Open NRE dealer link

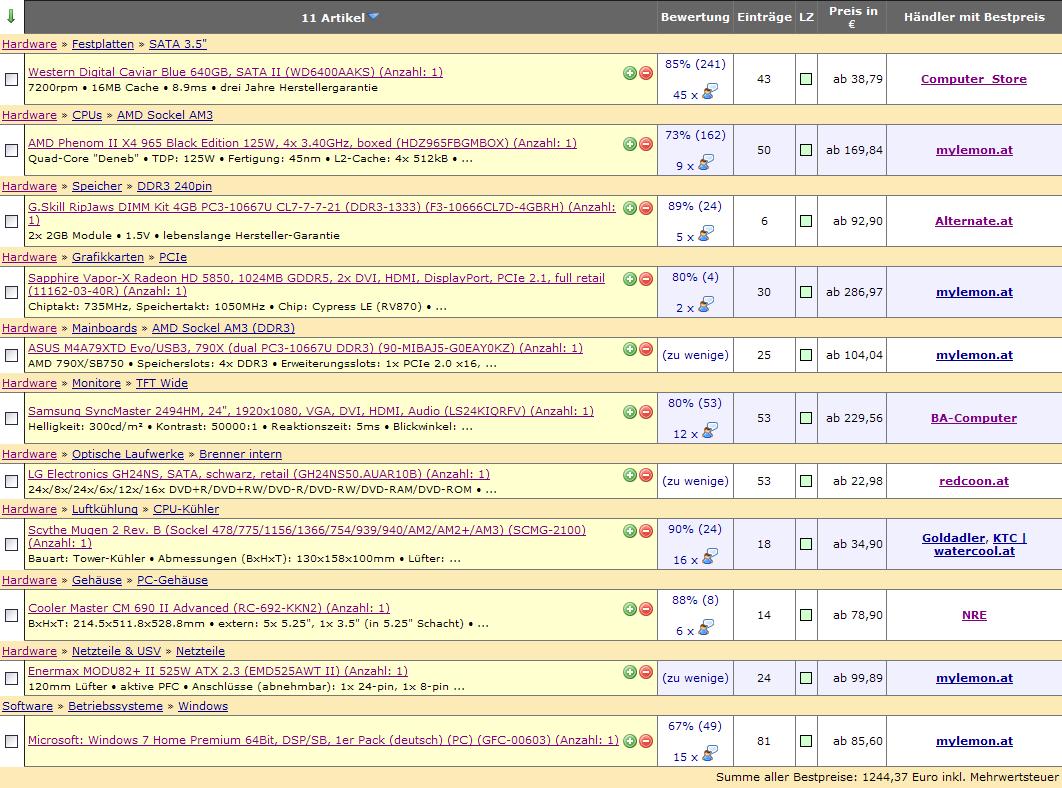pyautogui.click(x=974, y=616)
